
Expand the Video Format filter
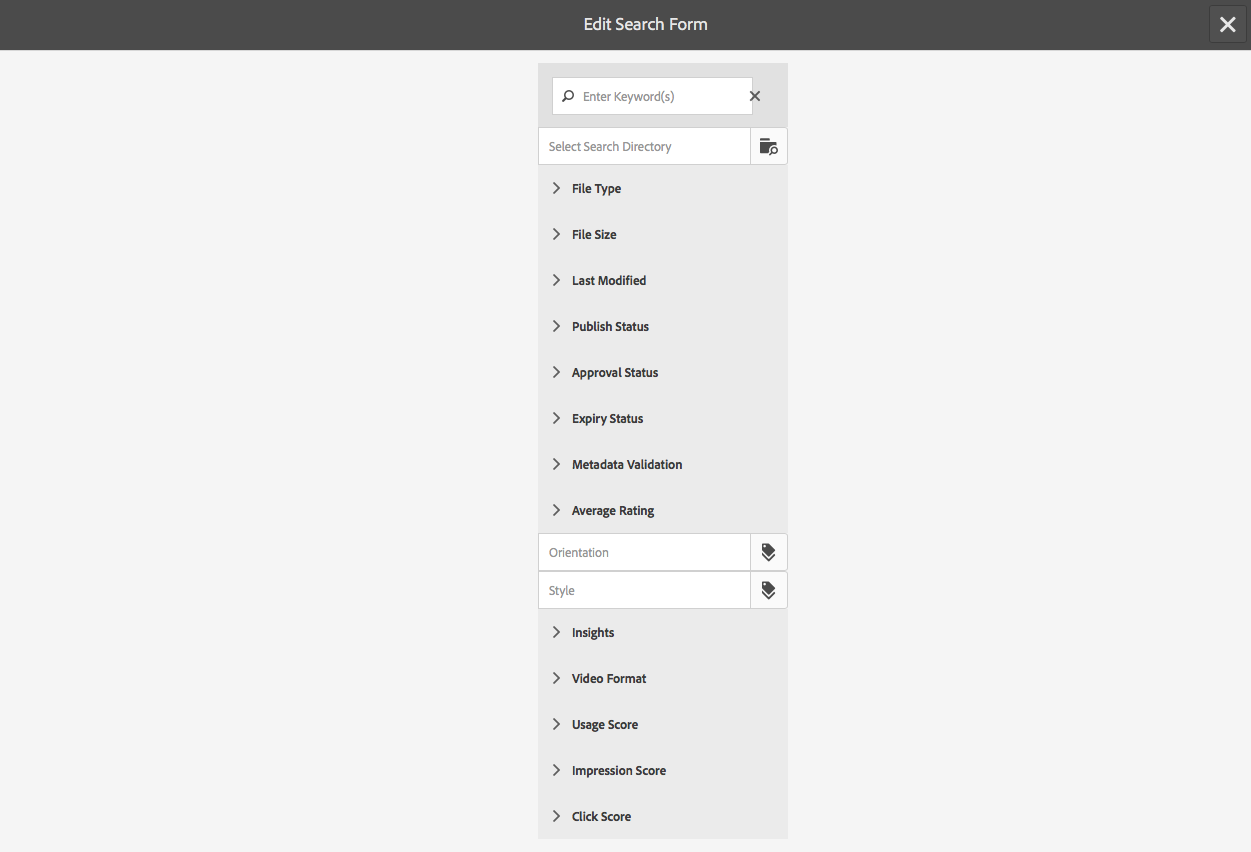coord(663,678)
